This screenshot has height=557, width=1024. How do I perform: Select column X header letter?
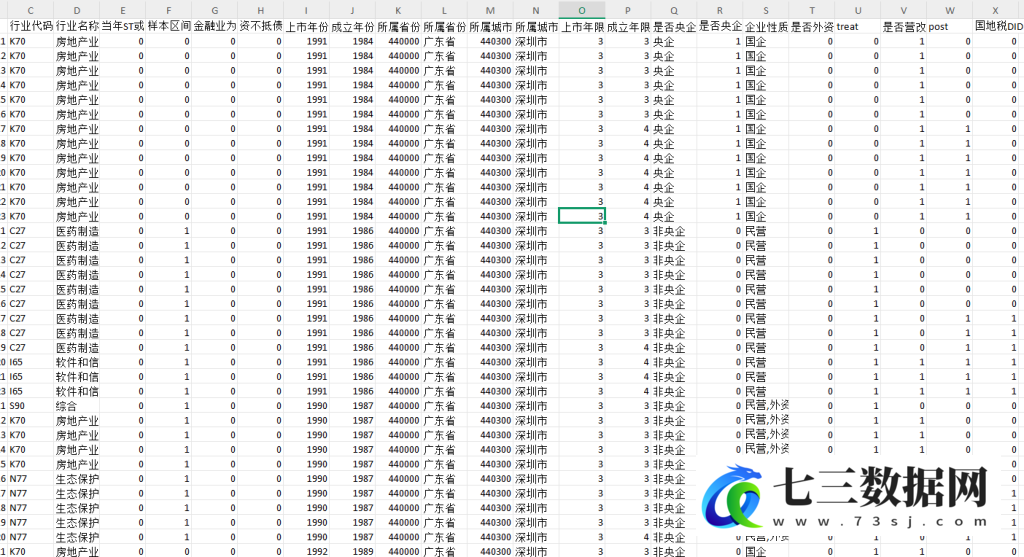pyautogui.click(x=995, y=10)
